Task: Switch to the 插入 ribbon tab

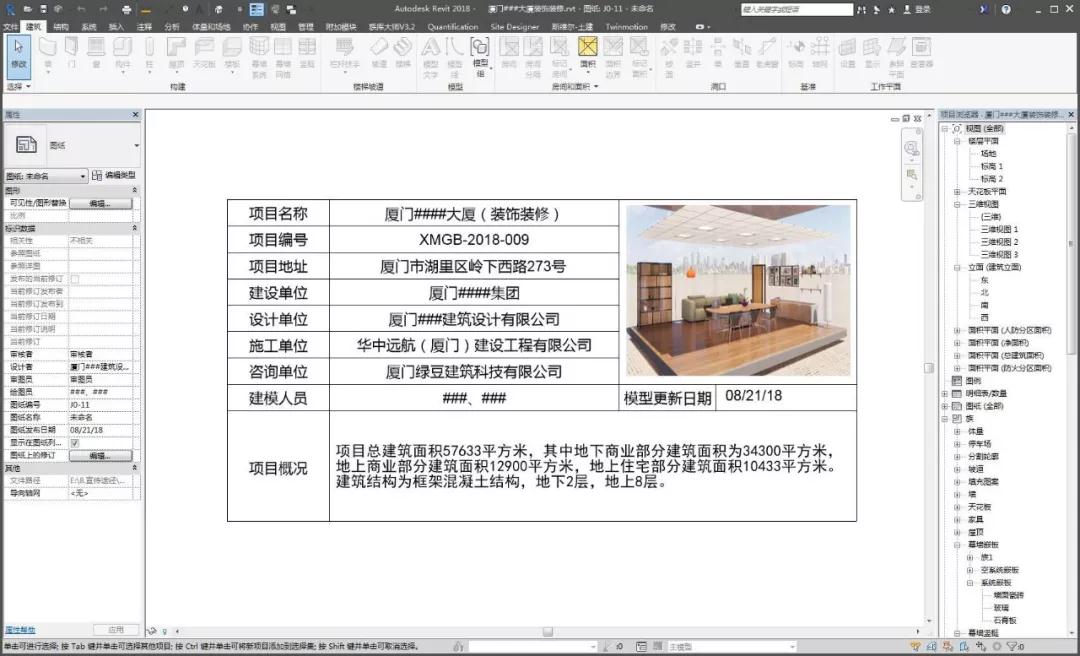Action: pos(116,27)
